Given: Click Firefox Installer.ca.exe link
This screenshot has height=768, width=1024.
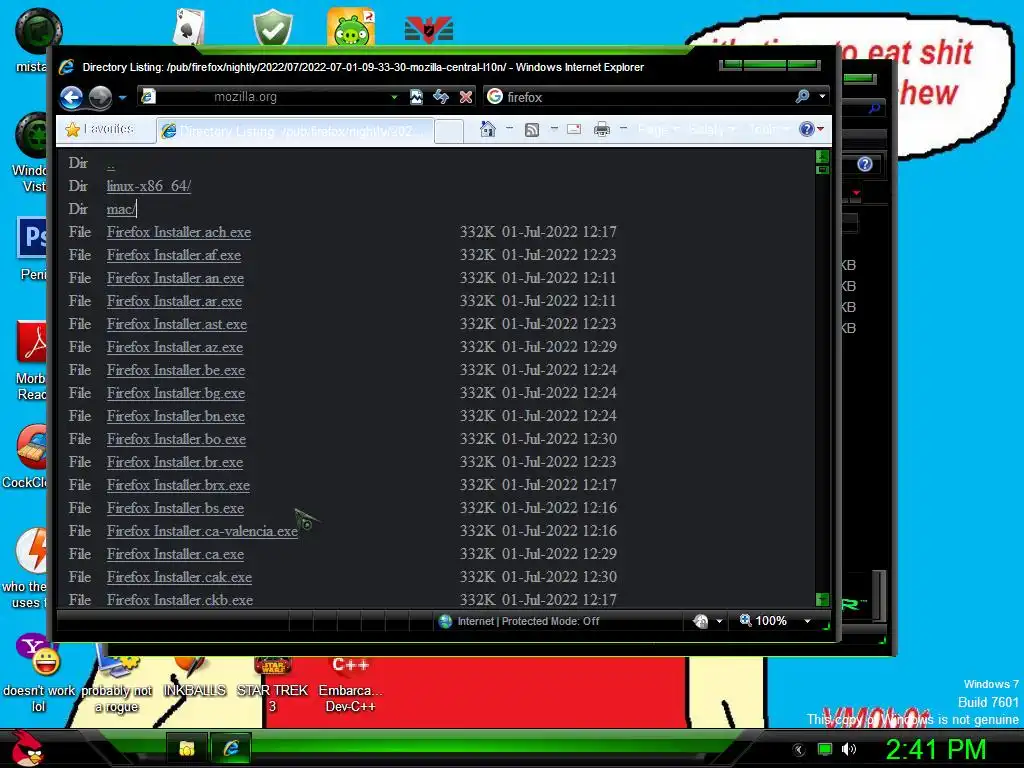Looking at the screenshot, I should [175, 554].
